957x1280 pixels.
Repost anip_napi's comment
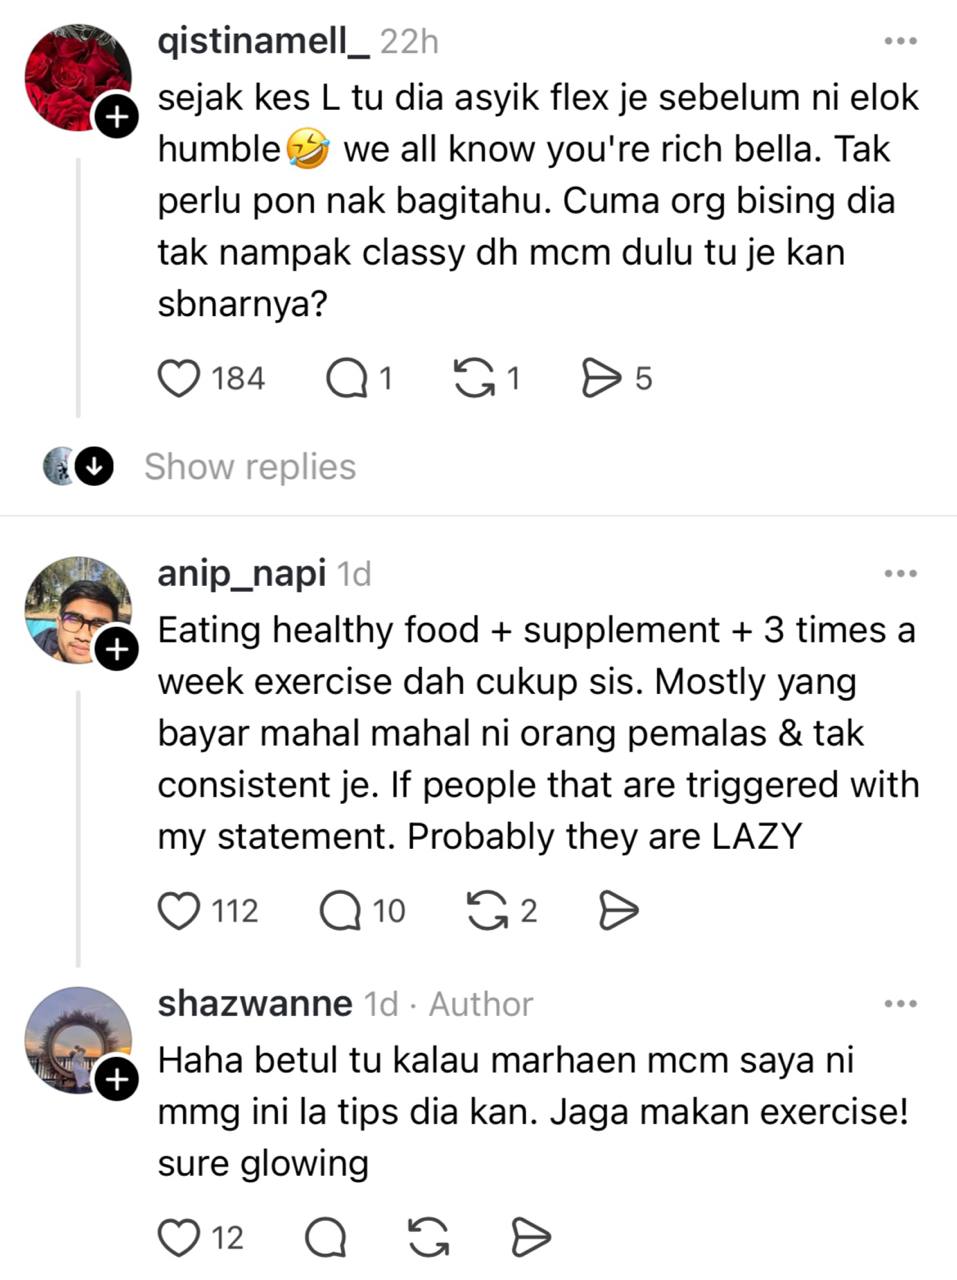coord(488,911)
